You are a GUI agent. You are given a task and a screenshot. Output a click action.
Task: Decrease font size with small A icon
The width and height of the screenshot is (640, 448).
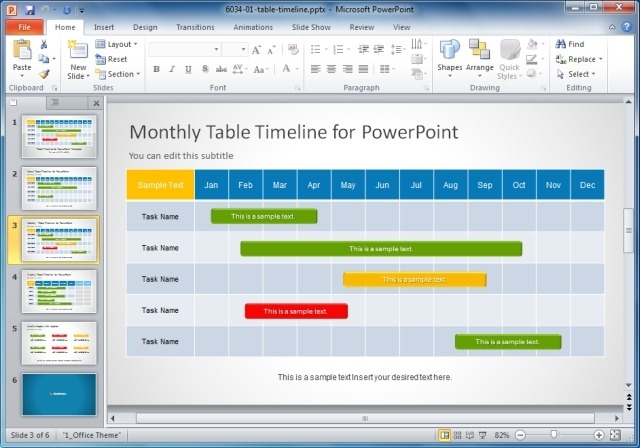click(271, 50)
